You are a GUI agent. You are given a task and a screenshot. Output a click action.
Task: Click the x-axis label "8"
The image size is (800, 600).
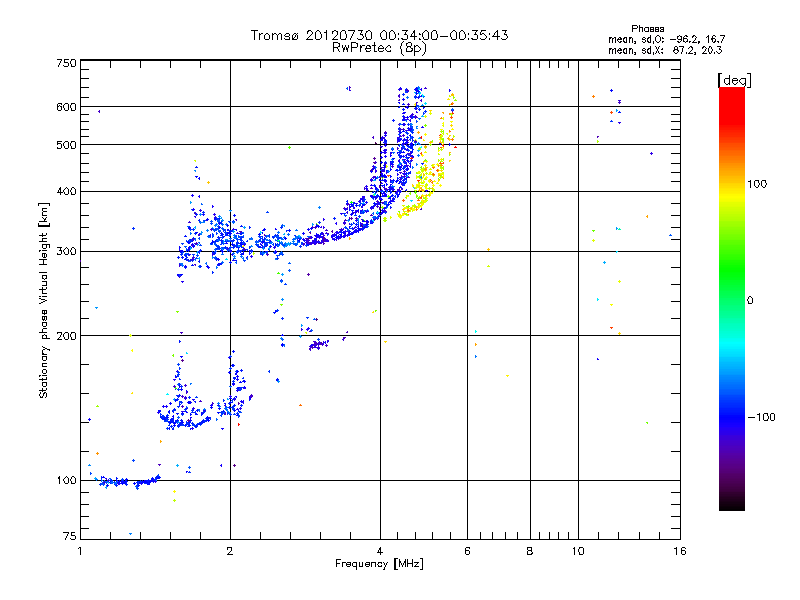tap(530, 551)
